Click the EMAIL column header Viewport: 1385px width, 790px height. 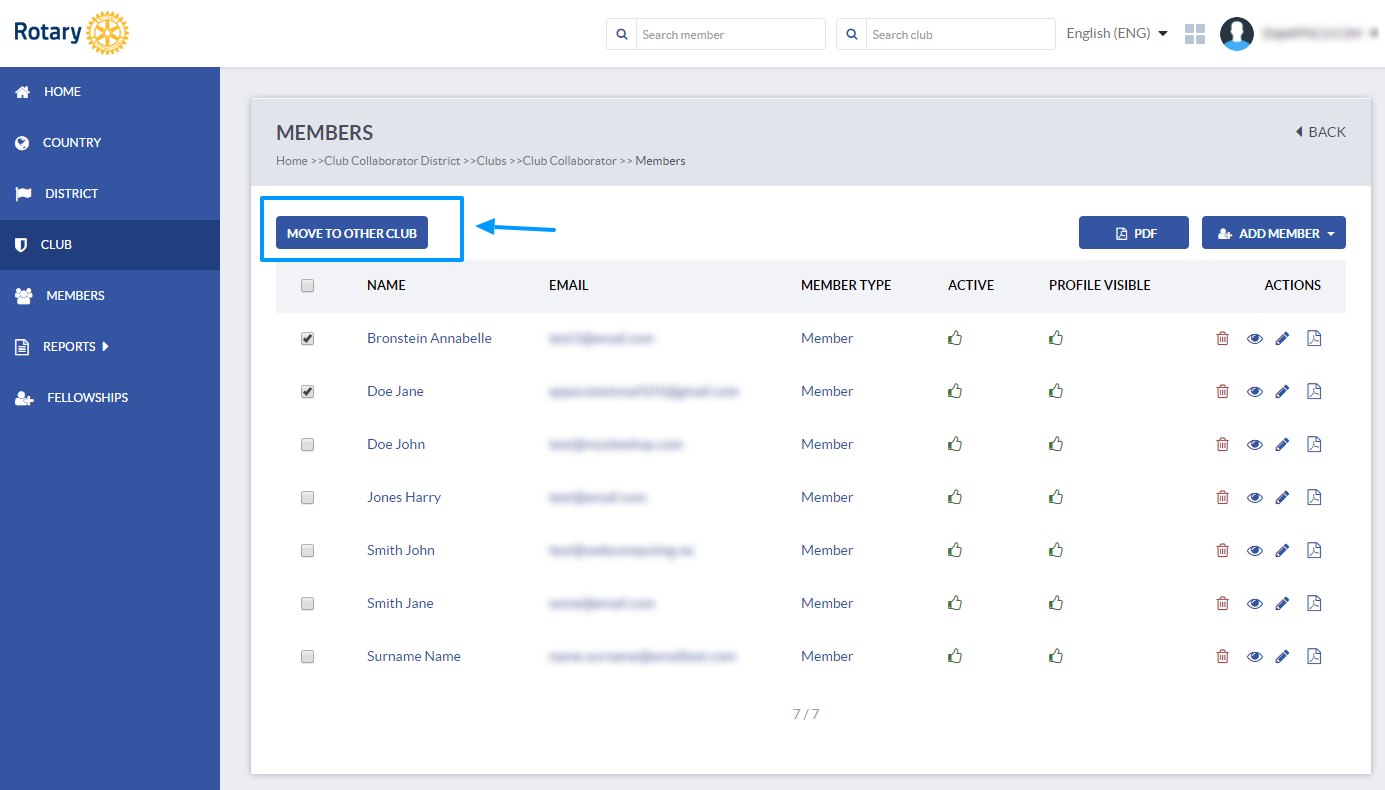coord(568,285)
